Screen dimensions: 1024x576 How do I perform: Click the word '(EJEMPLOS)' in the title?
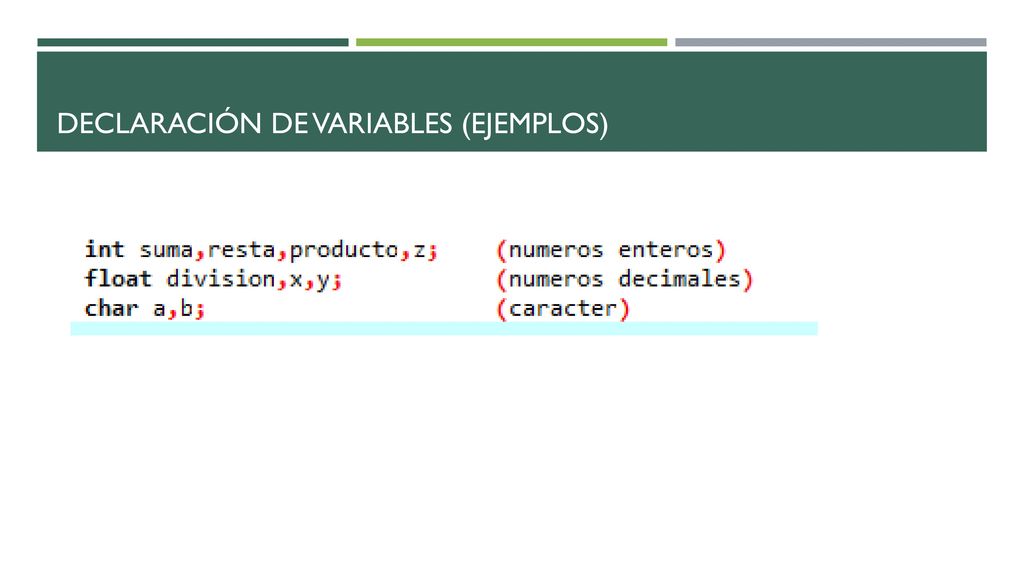click(x=535, y=123)
